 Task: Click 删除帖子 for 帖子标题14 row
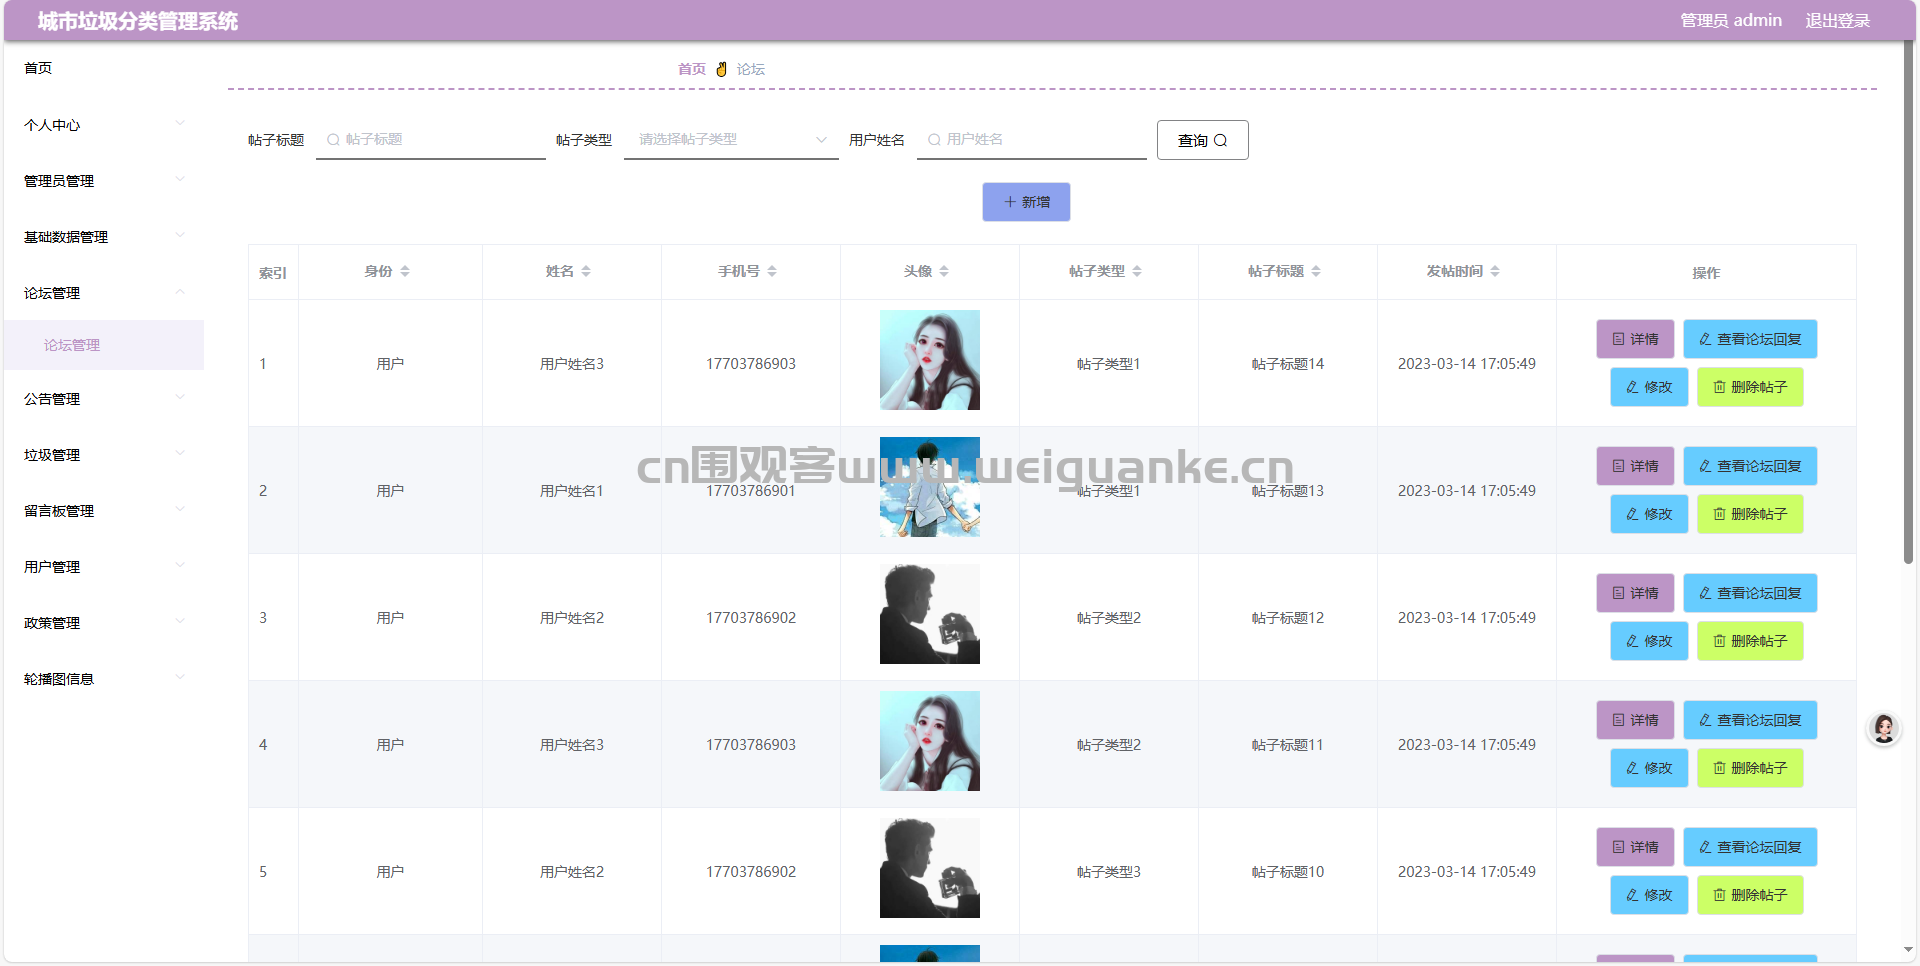pos(1750,387)
